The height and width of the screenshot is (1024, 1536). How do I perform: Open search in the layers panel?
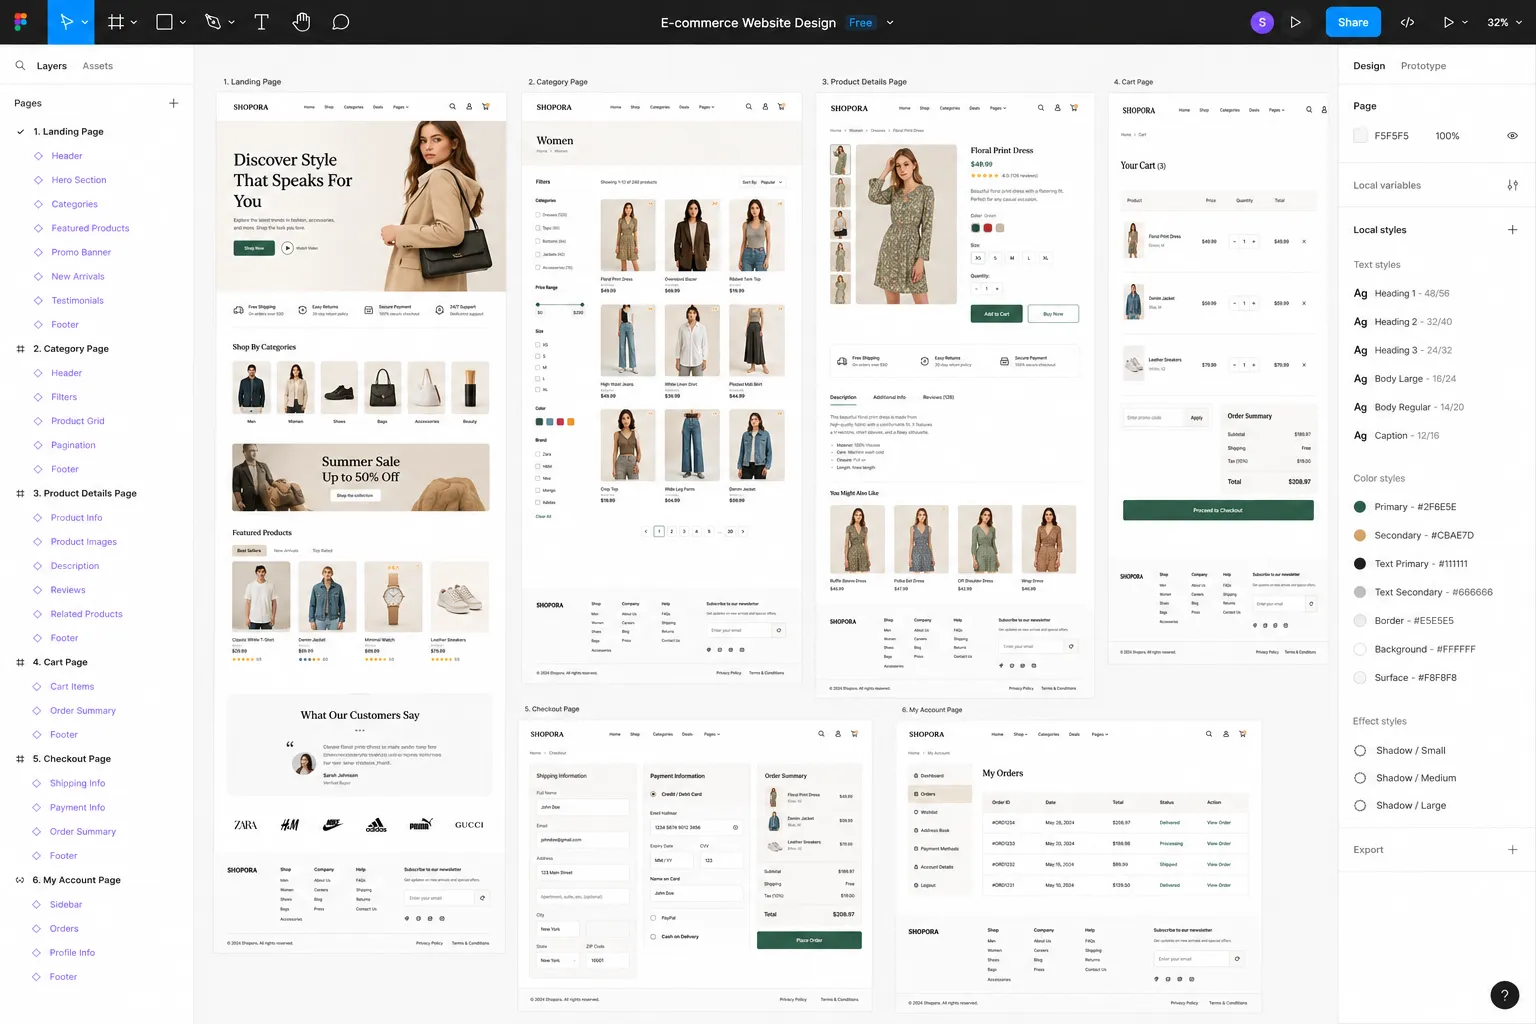pyautogui.click(x=20, y=66)
